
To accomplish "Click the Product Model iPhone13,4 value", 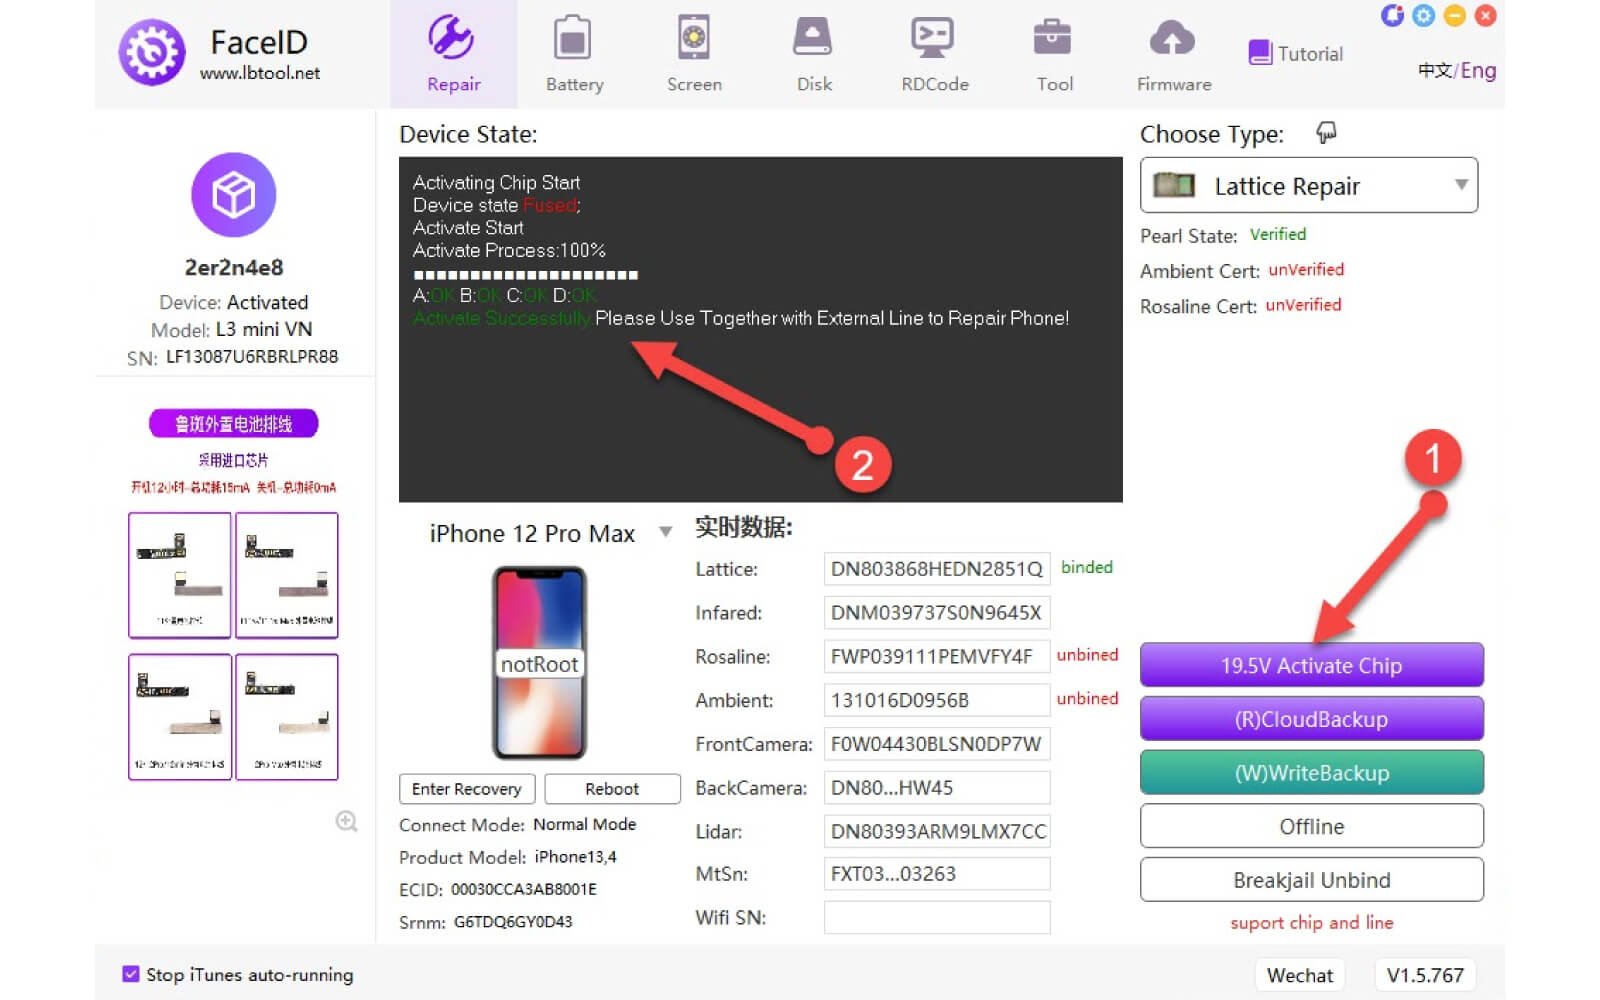I will click(x=575, y=857).
